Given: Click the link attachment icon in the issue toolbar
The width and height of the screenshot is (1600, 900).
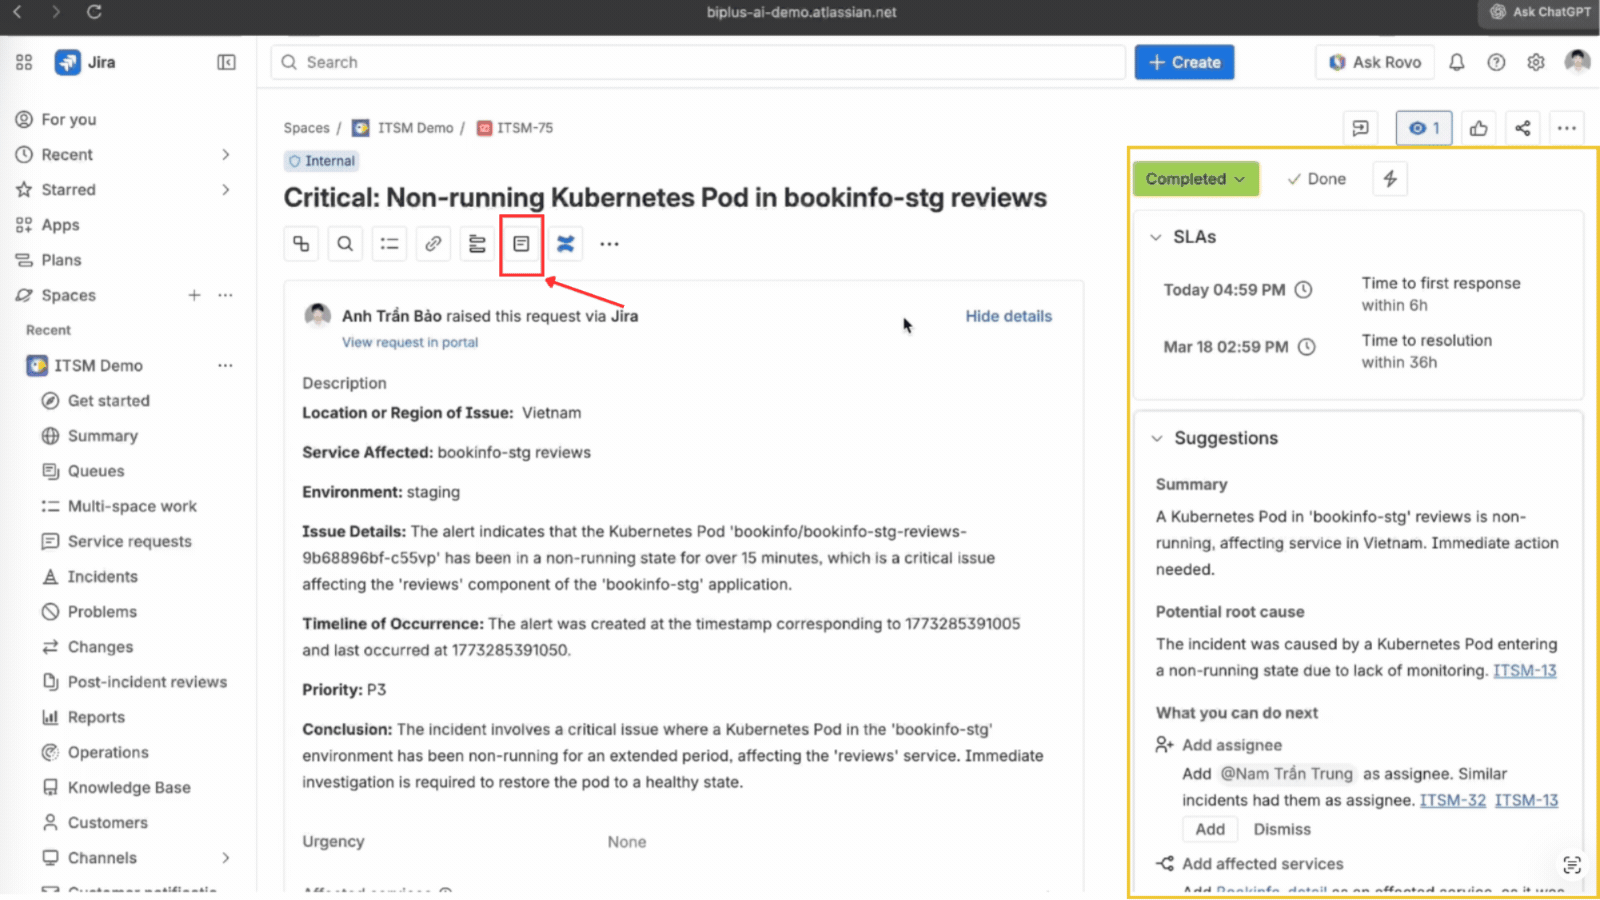Looking at the screenshot, I should [x=433, y=243].
